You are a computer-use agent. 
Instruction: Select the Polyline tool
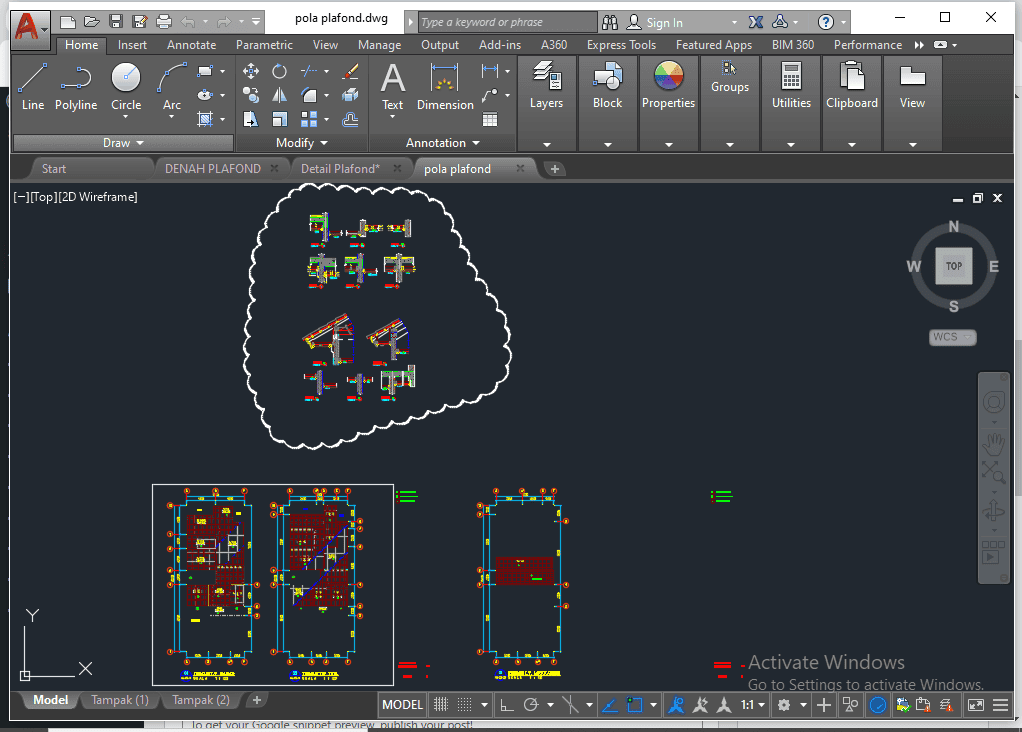point(76,86)
